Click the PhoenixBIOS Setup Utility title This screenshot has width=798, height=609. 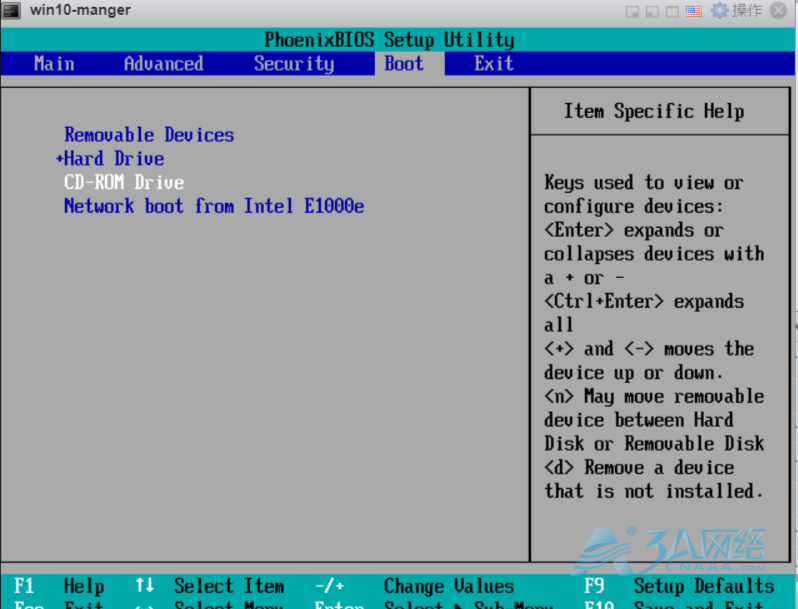tap(389, 40)
